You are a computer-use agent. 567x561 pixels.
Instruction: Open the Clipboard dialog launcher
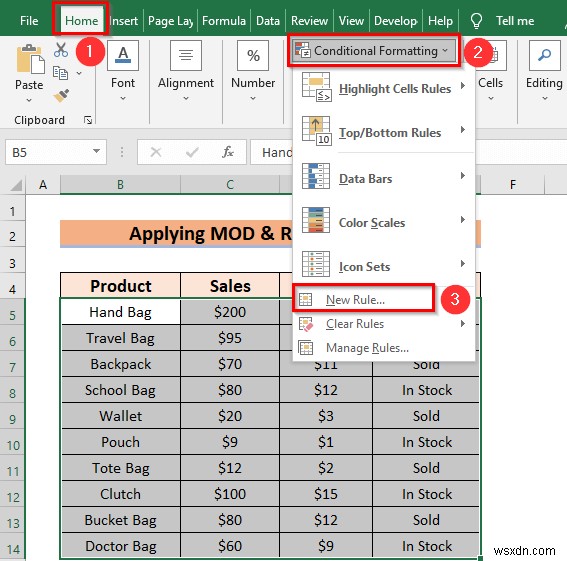(x=88, y=120)
